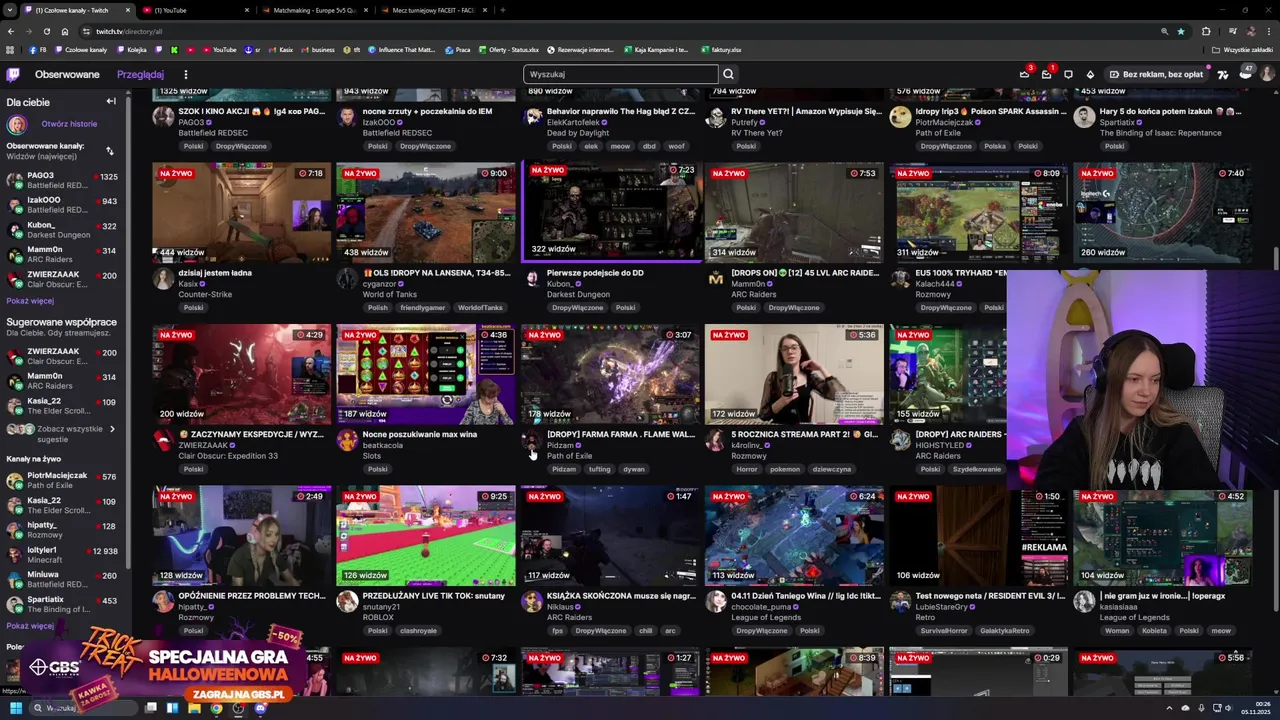Click pokemon tag under k4rolinv_ stream
Image resolution: width=1280 pixels, height=720 pixels.
click(x=785, y=469)
